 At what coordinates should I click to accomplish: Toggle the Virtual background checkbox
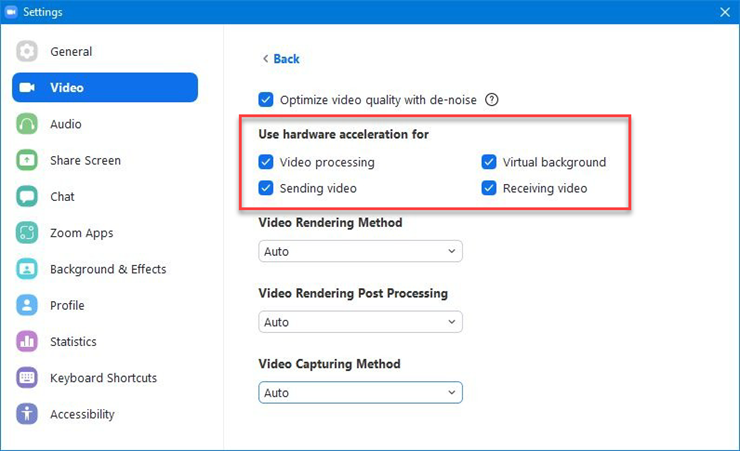coord(489,162)
